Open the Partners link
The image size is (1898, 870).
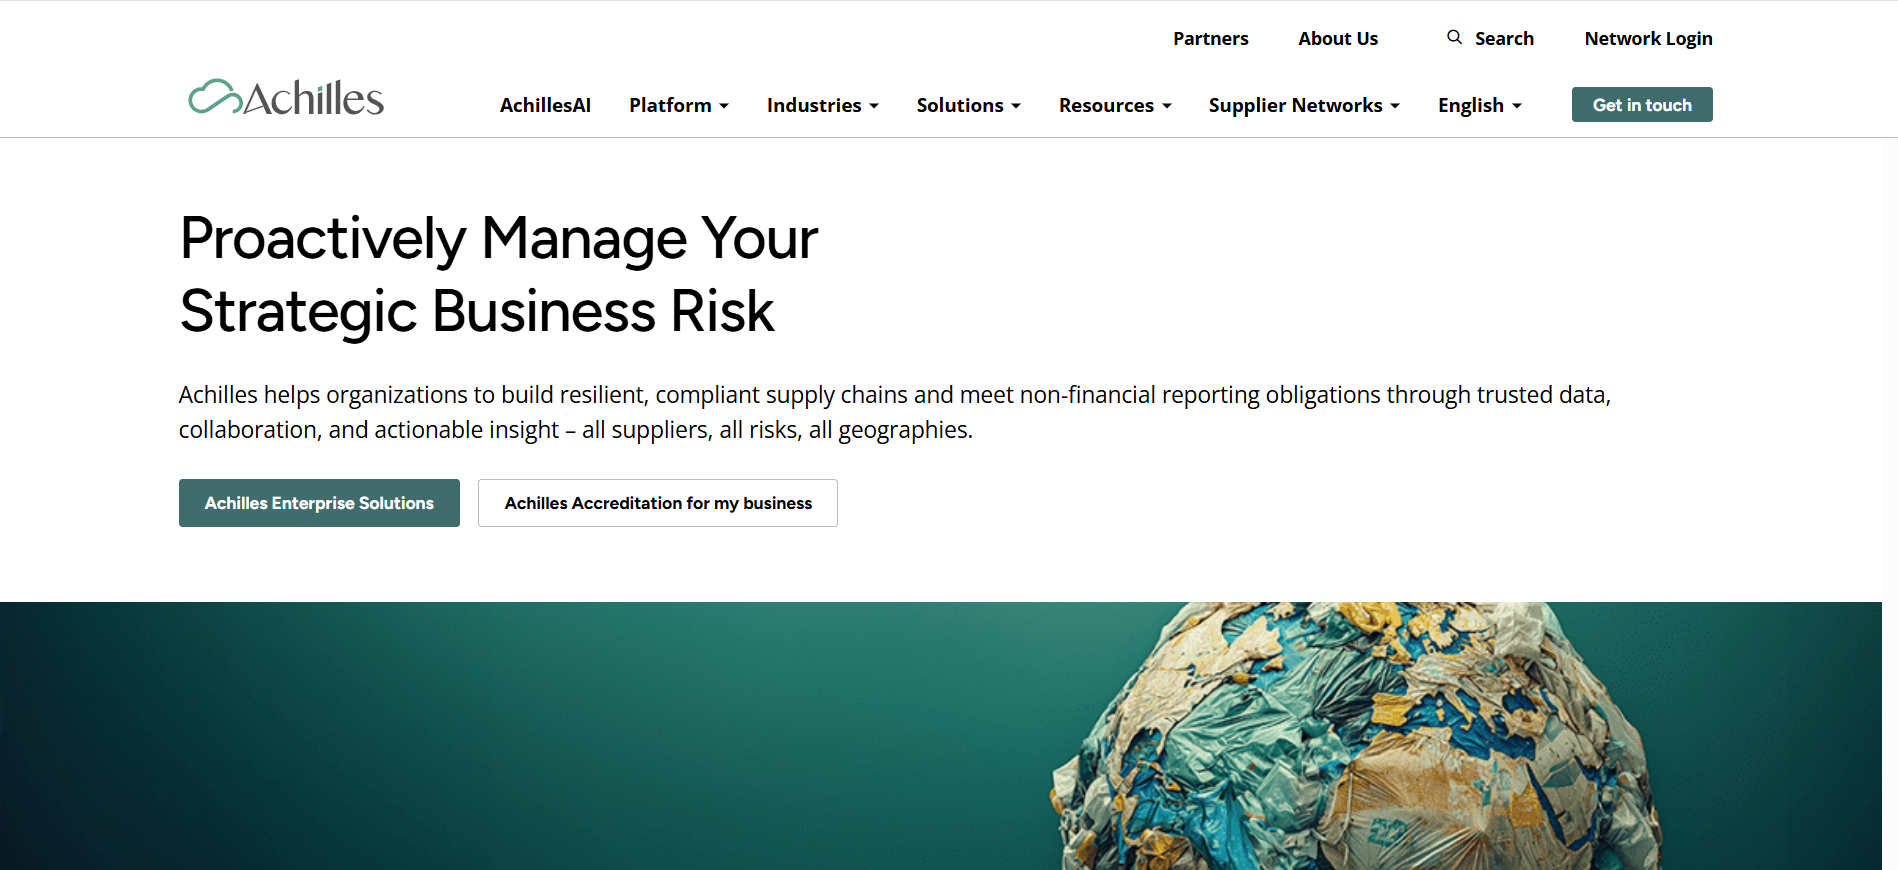click(x=1210, y=38)
